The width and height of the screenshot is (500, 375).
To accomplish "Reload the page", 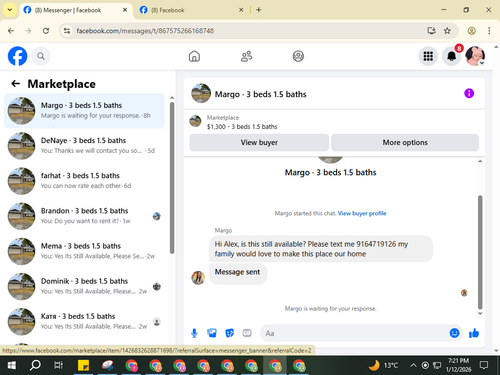I will click(x=46, y=31).
